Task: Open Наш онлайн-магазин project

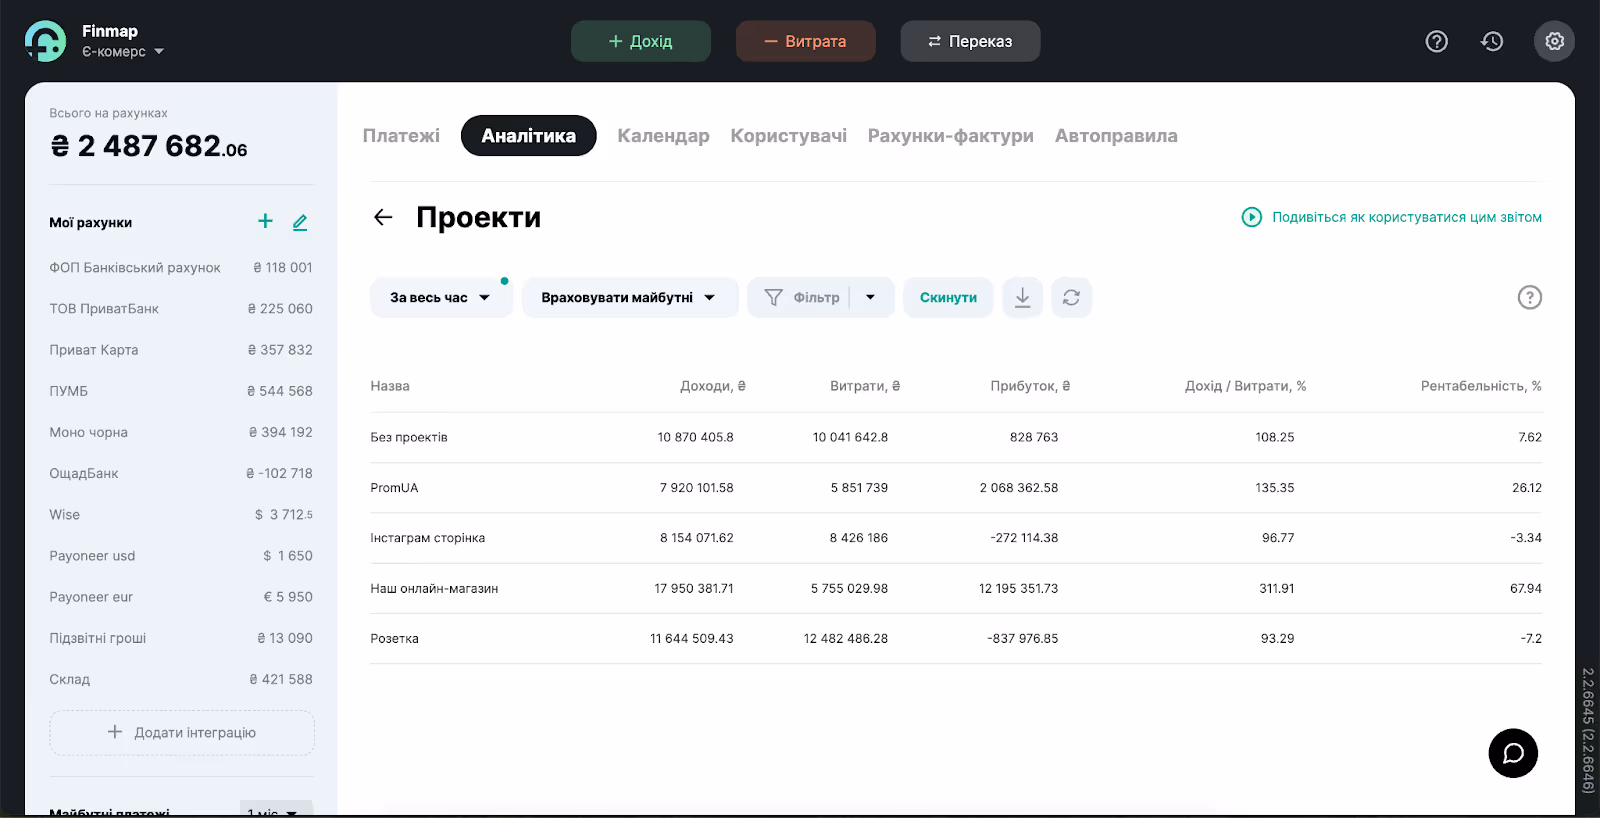Action: tap(956, 588)
